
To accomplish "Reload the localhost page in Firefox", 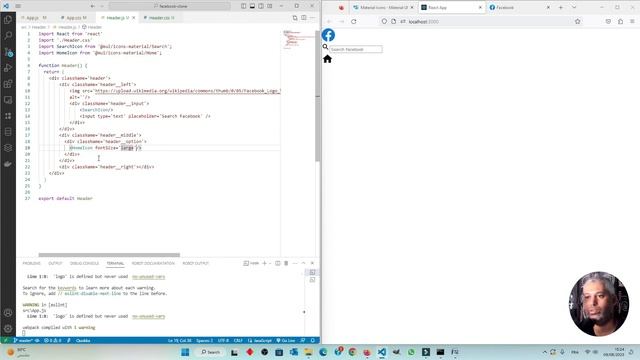I will coord(353,21).
